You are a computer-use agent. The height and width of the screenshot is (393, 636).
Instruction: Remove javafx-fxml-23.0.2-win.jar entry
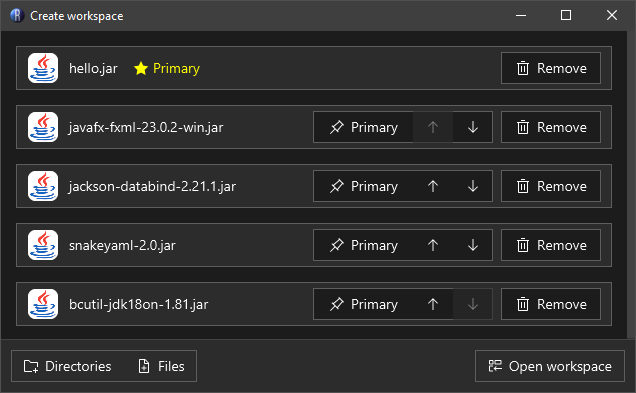click(x=551, y=127)
